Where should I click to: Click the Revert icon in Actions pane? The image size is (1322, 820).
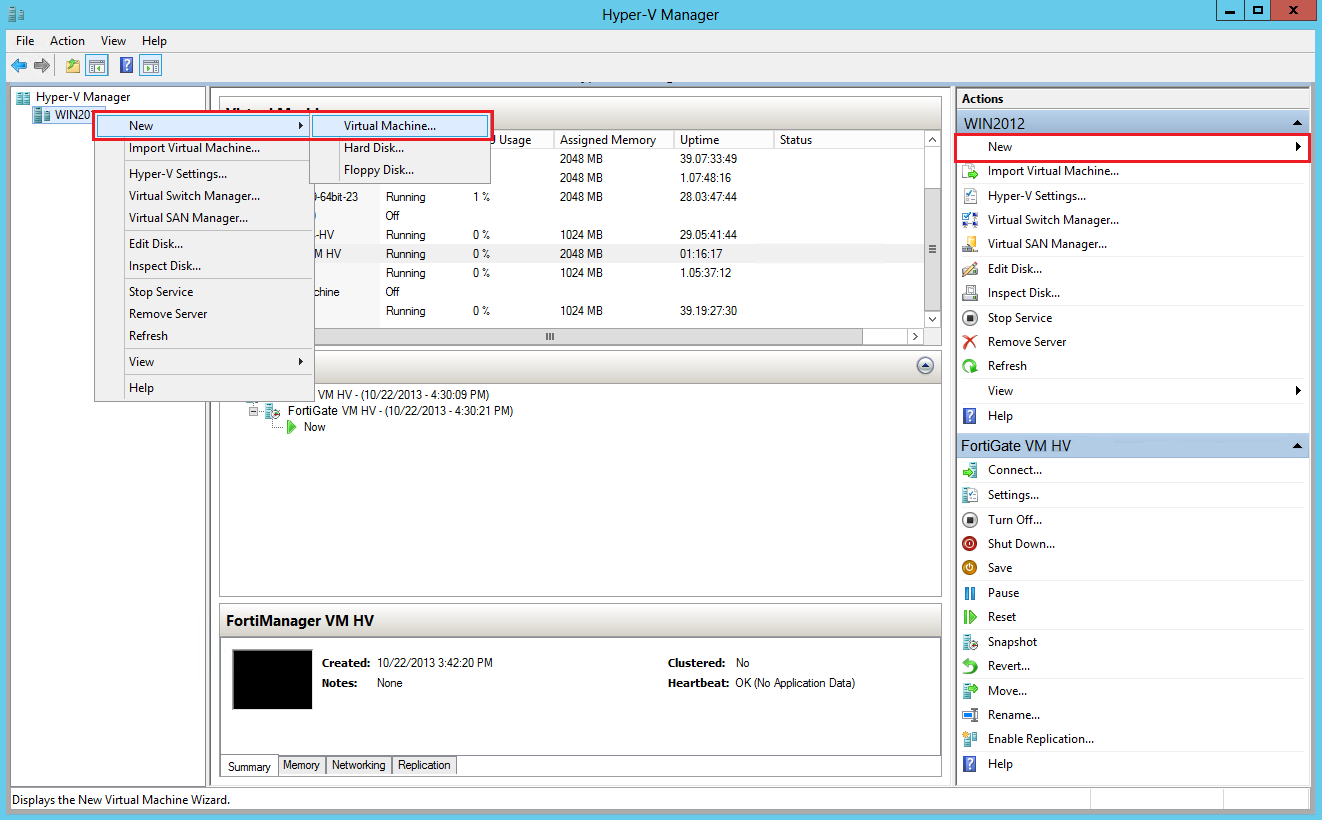[x=969, y=666]
